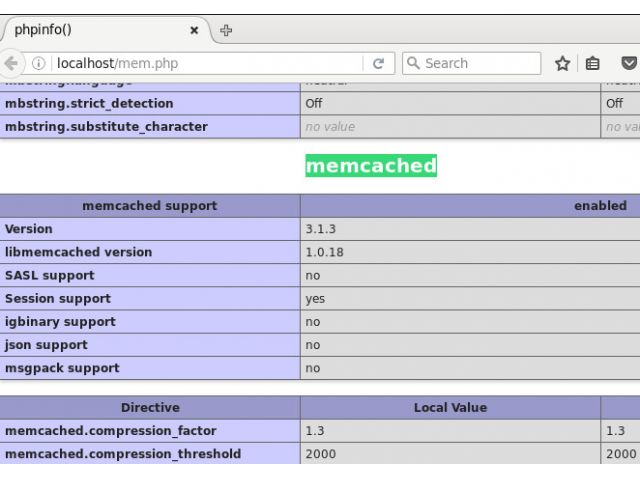Click the 'no' value for json support
Image resolution: width=640 pixels, height=480 pixels.
pos(313,346)
